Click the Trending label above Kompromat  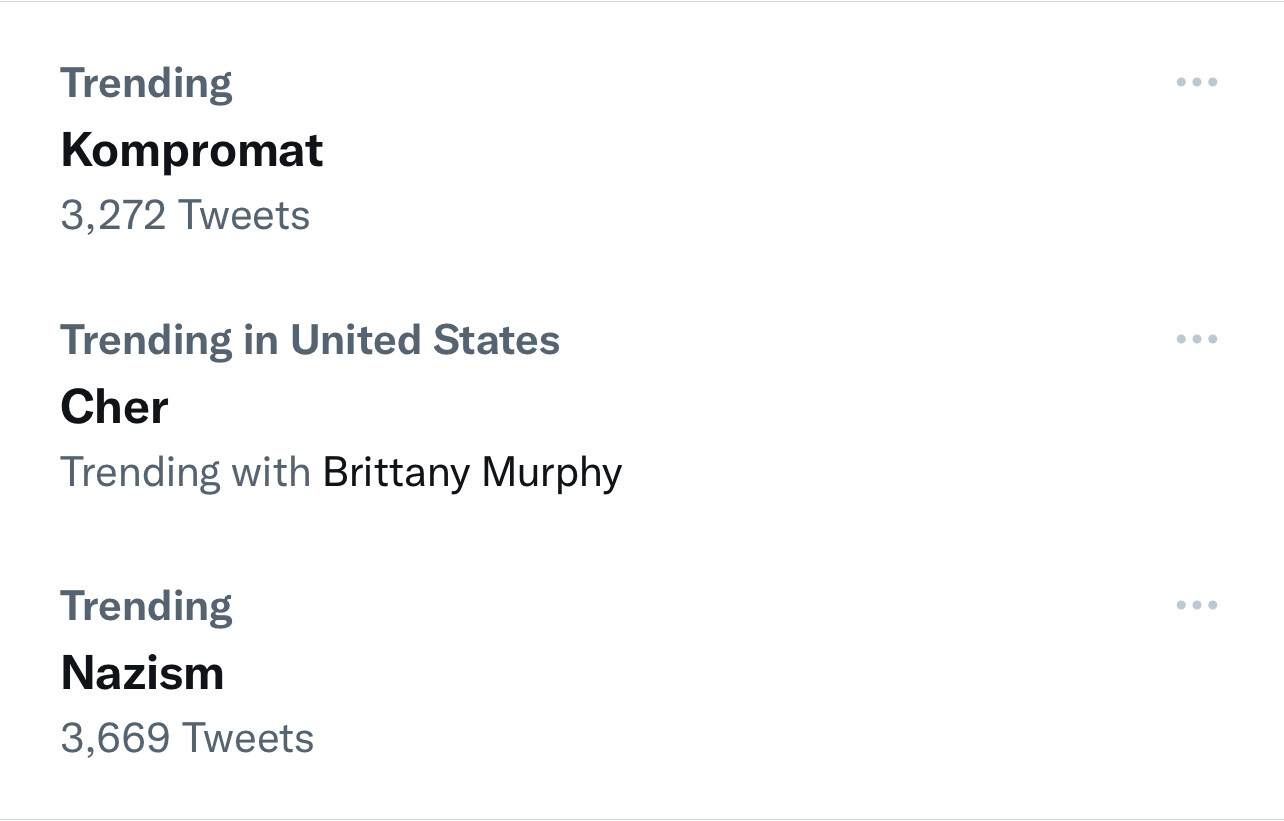[x=146, y=82]
